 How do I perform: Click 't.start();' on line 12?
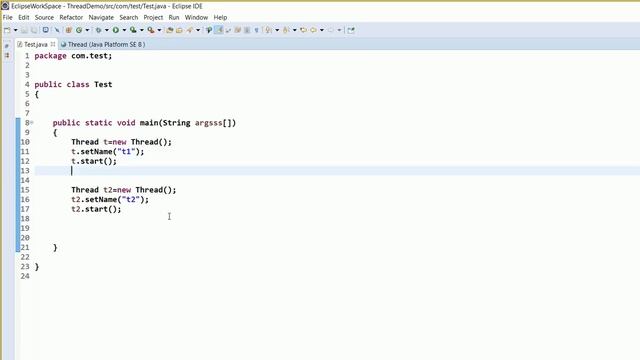(x=94, y=161)
